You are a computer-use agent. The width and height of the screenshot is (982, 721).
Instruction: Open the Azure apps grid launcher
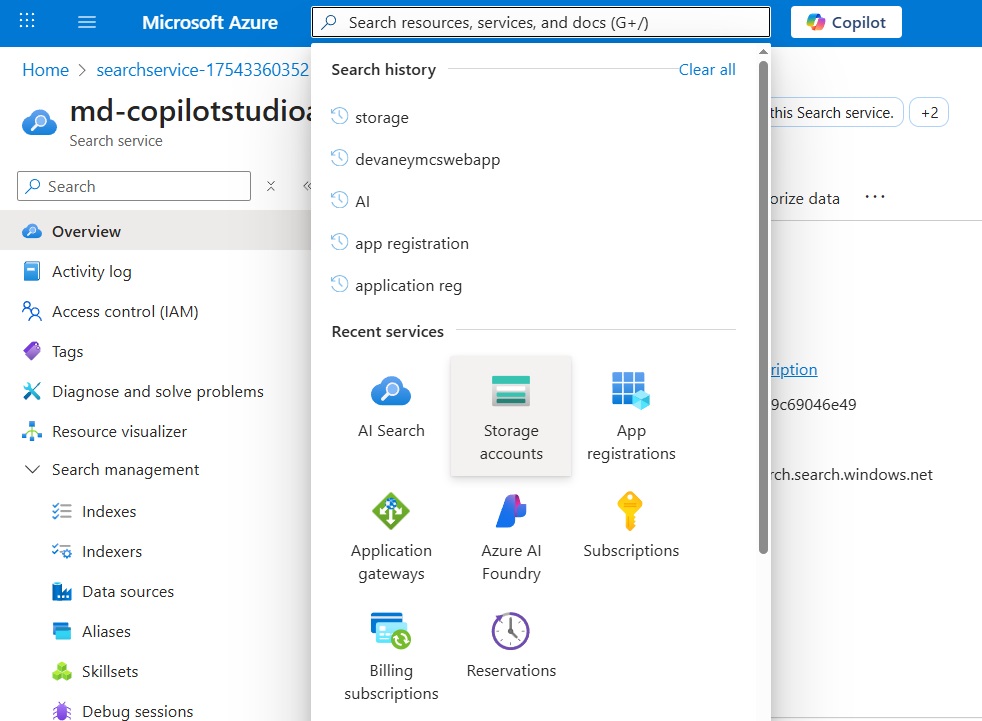click(x=27, y=21)
